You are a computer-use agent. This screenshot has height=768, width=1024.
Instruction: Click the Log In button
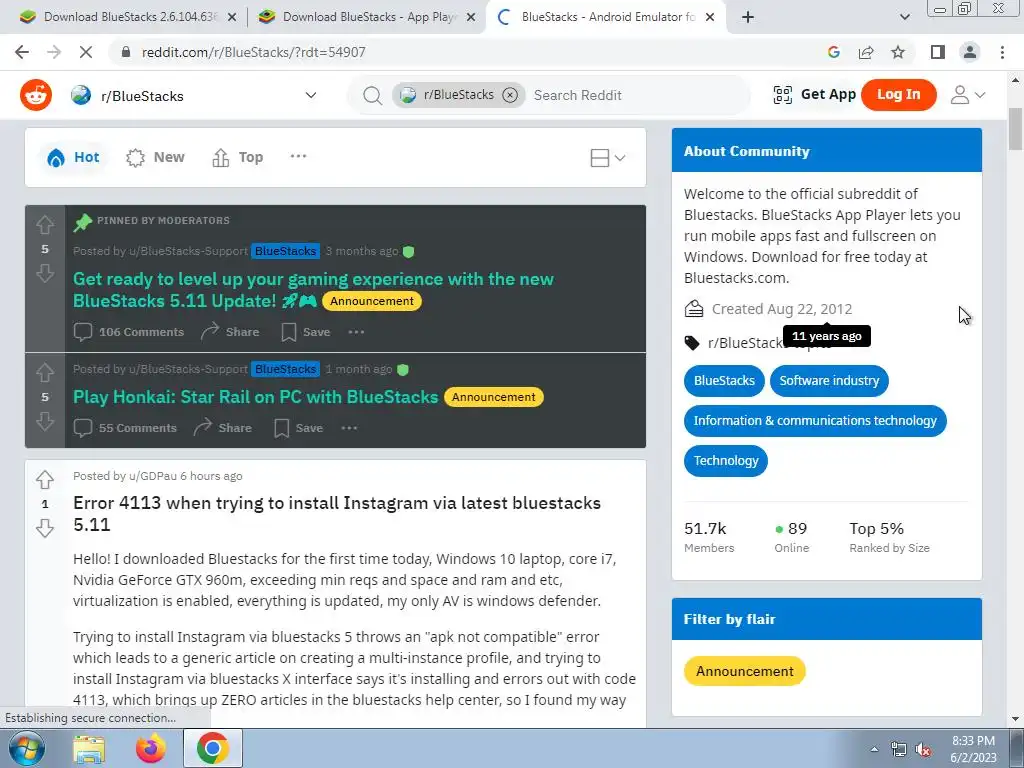coord(899,95)
